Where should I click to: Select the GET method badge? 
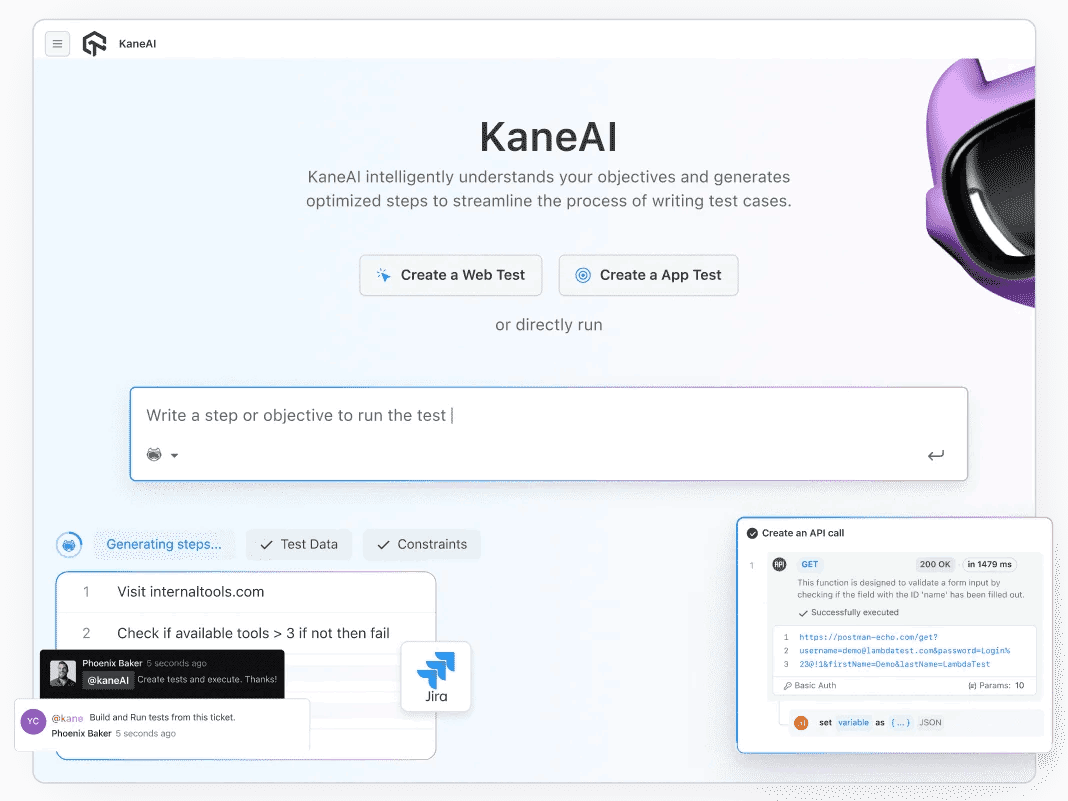tap(810, 564)
